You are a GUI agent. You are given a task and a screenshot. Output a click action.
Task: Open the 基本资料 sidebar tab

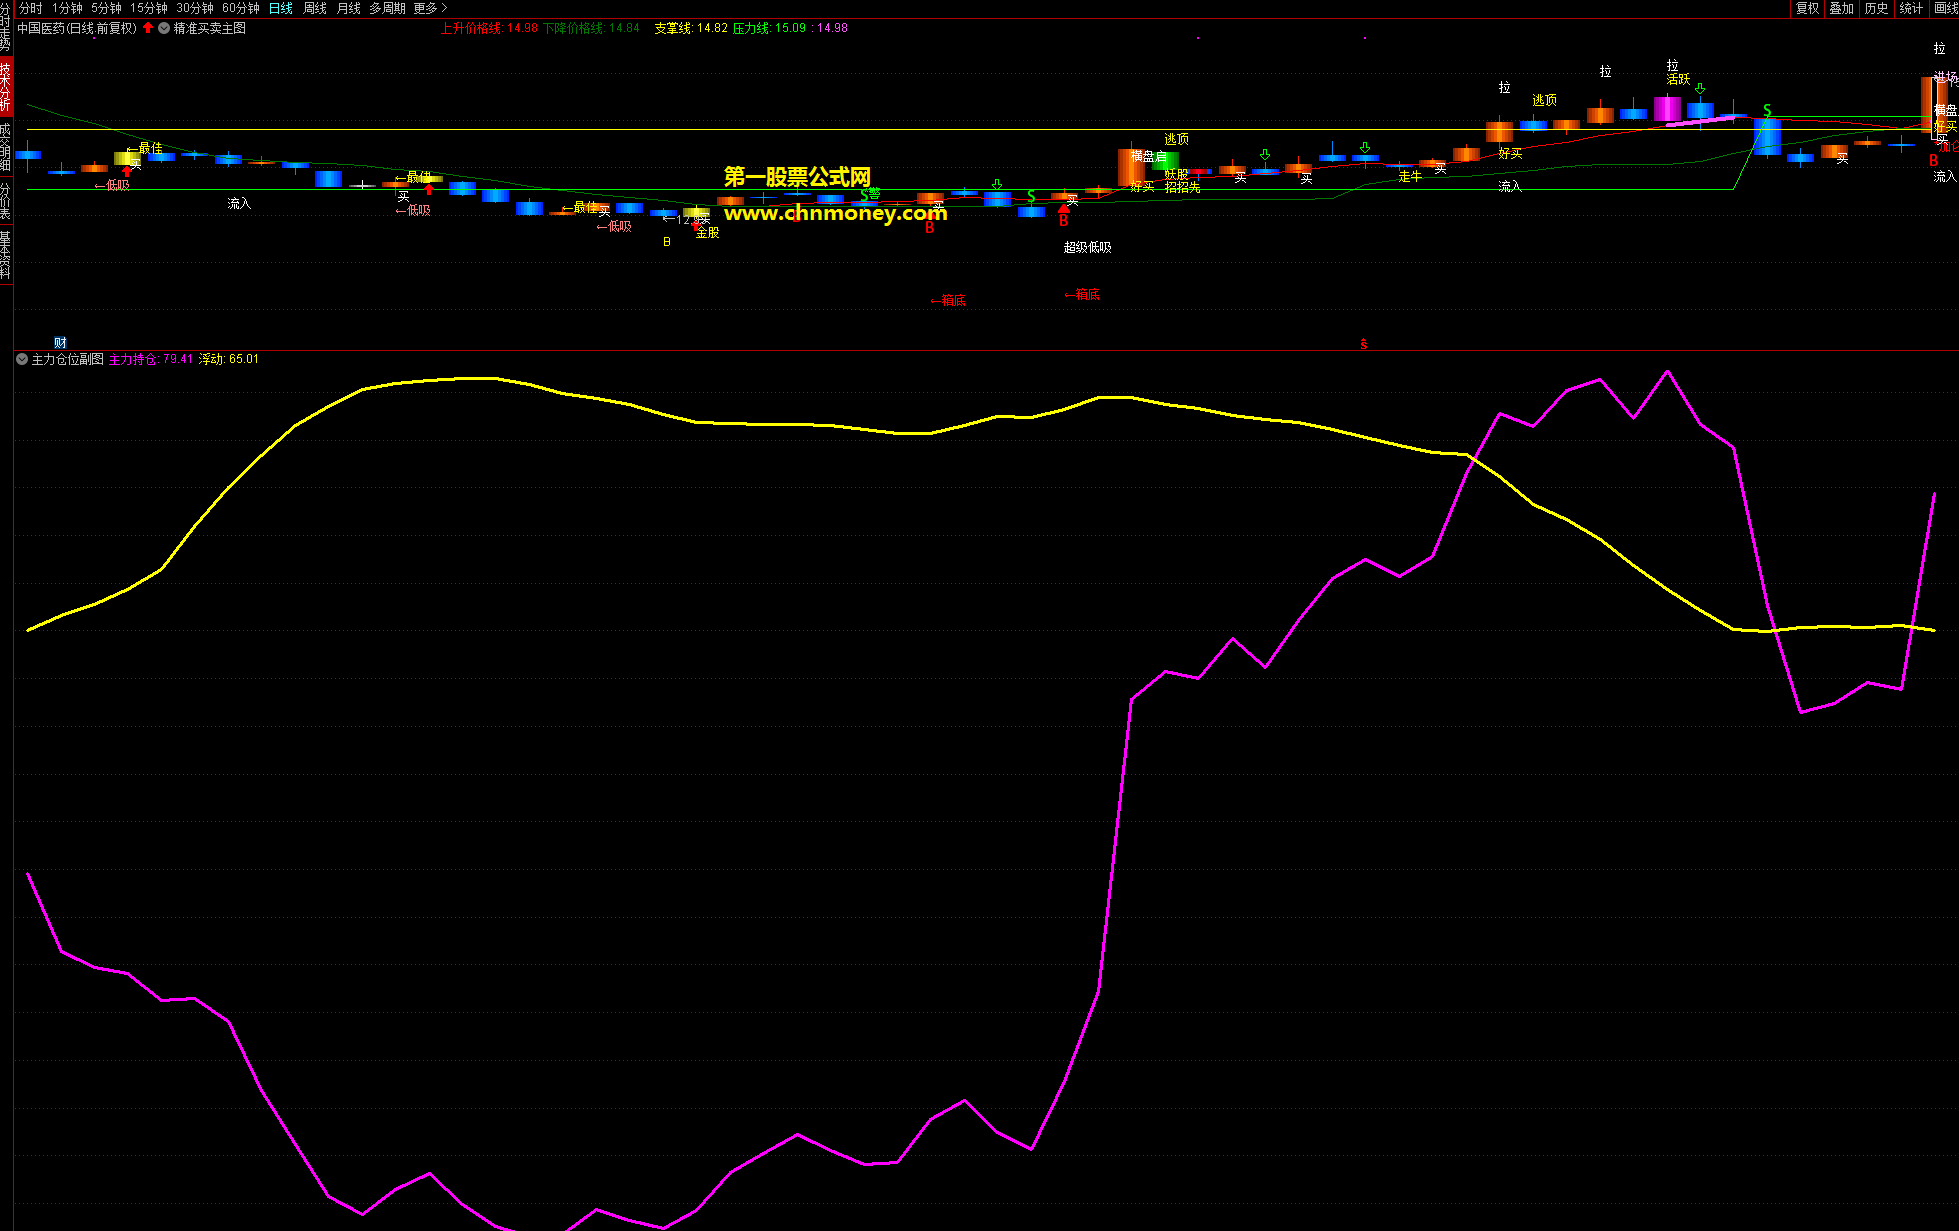point(6,254)
